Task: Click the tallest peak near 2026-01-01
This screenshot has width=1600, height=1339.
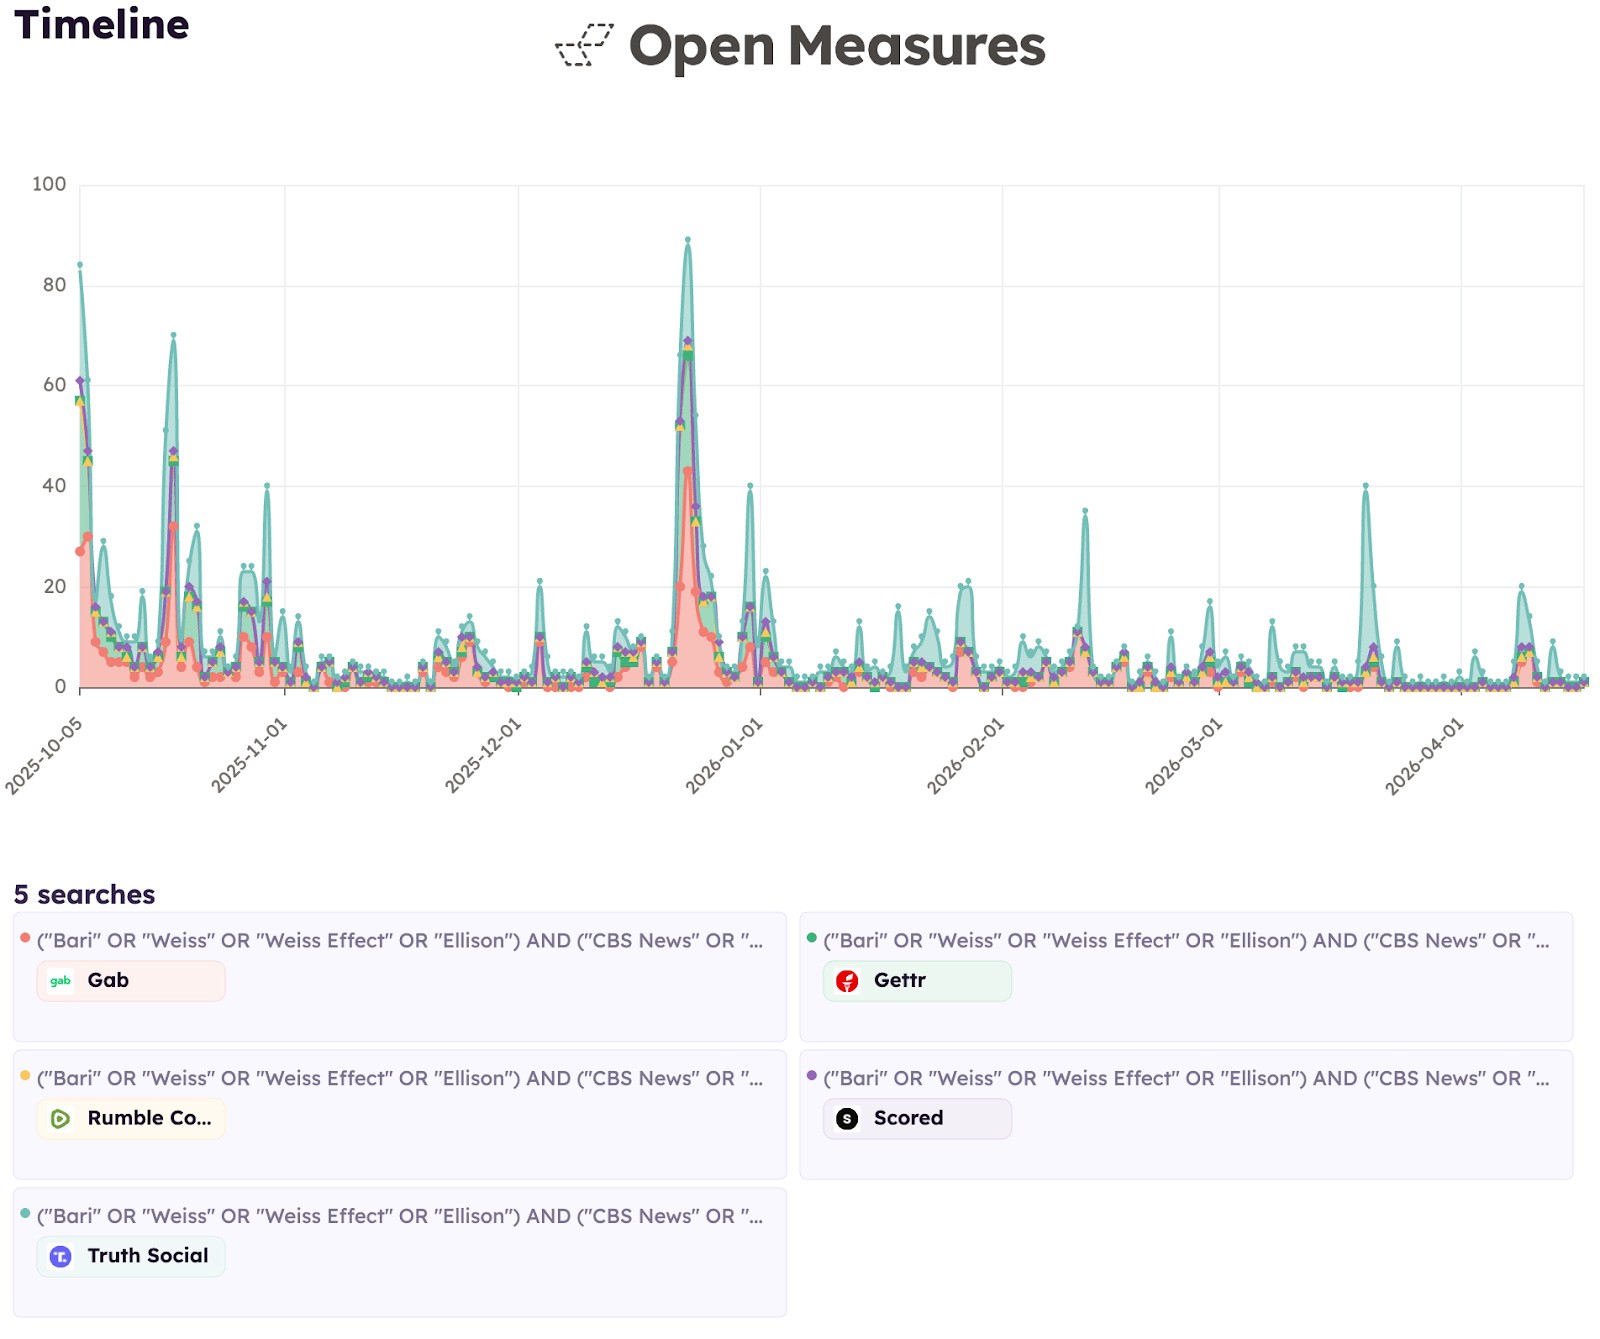Action: pos(688,240)
